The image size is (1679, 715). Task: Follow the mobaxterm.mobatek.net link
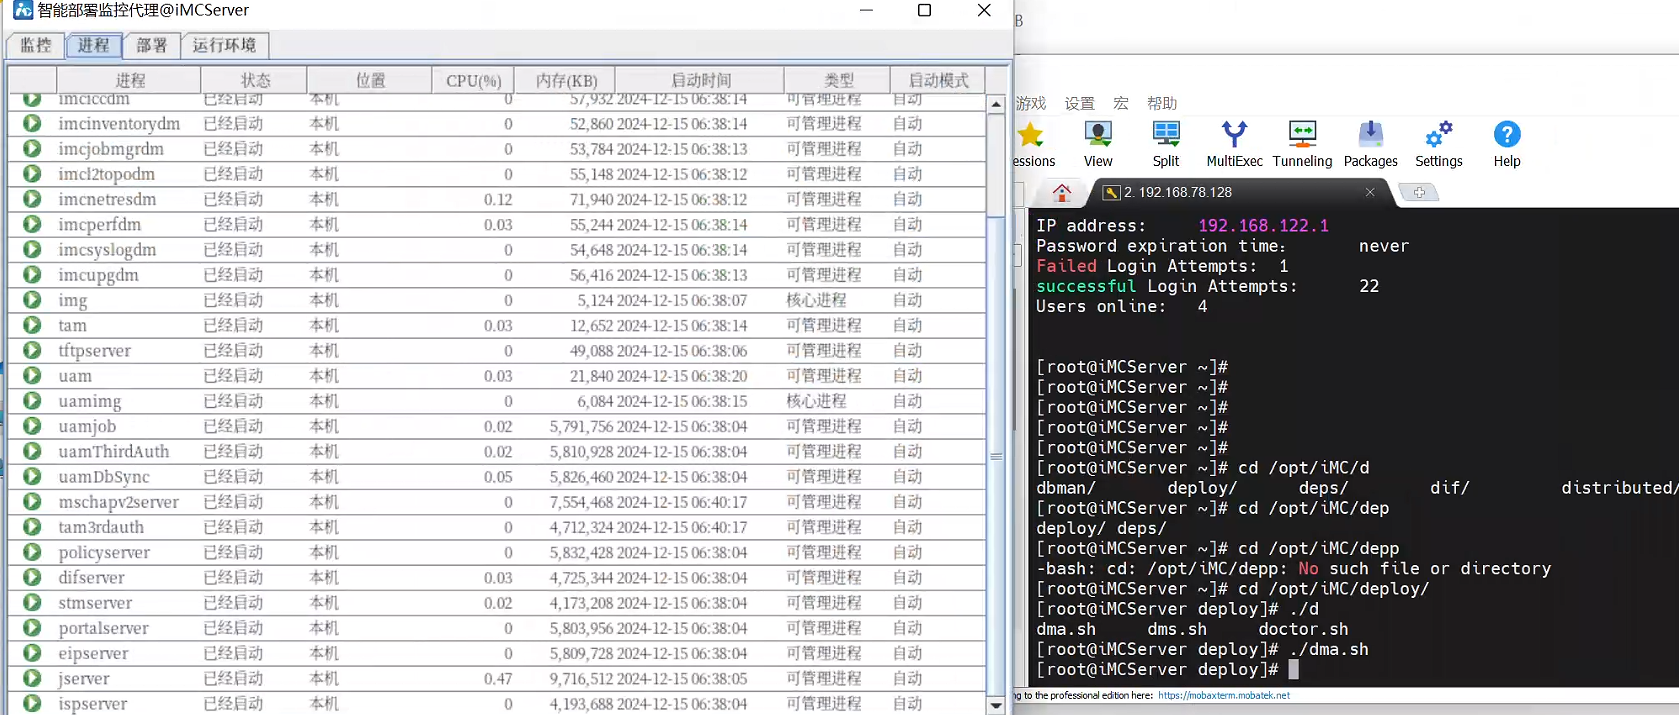click(x=1223, y=695)
